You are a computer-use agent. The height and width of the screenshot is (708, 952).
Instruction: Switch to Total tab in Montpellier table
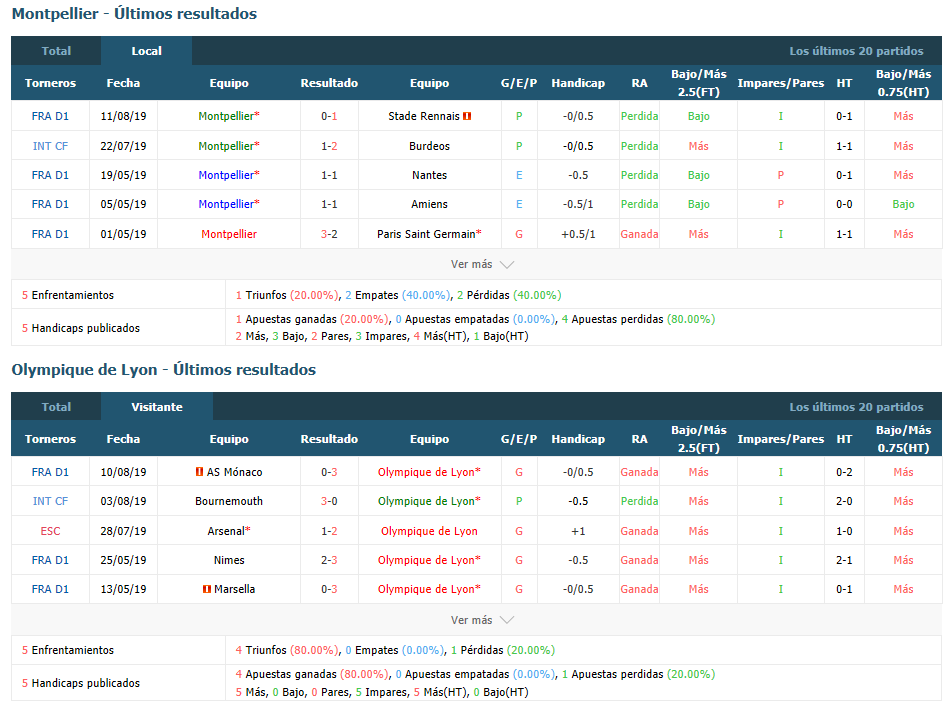(56, 51)
